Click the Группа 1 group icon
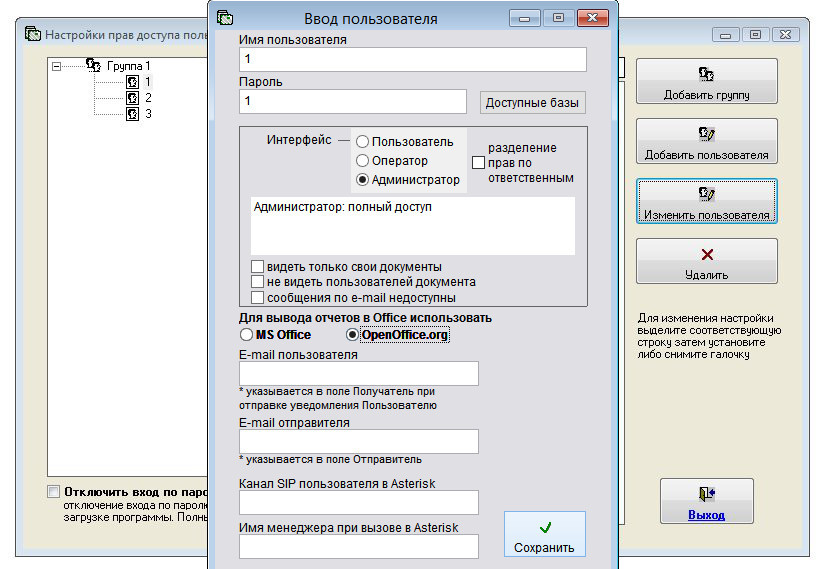 93,66
